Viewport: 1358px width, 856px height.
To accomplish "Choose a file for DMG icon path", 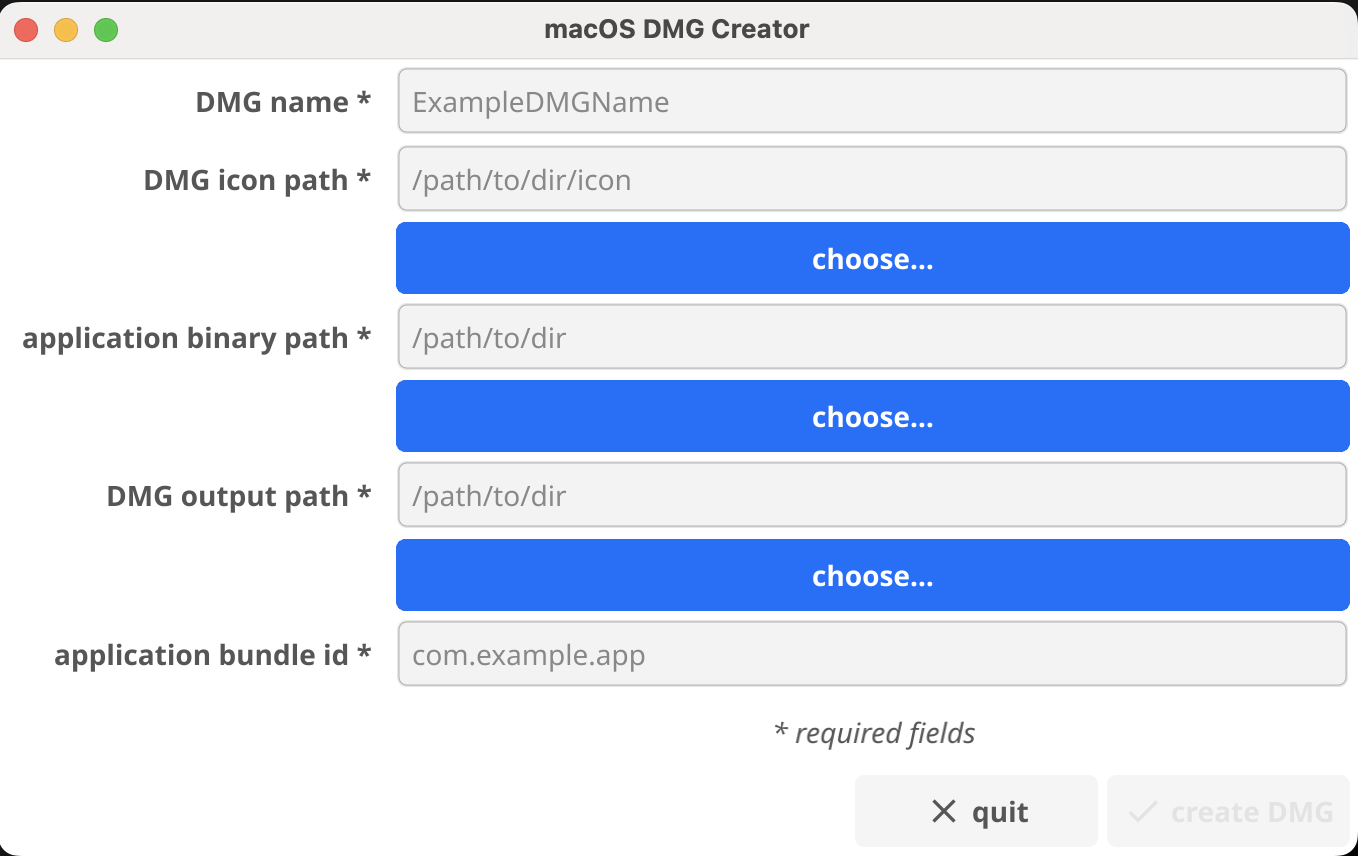I will pyautogui.click(x=872, y=258).
